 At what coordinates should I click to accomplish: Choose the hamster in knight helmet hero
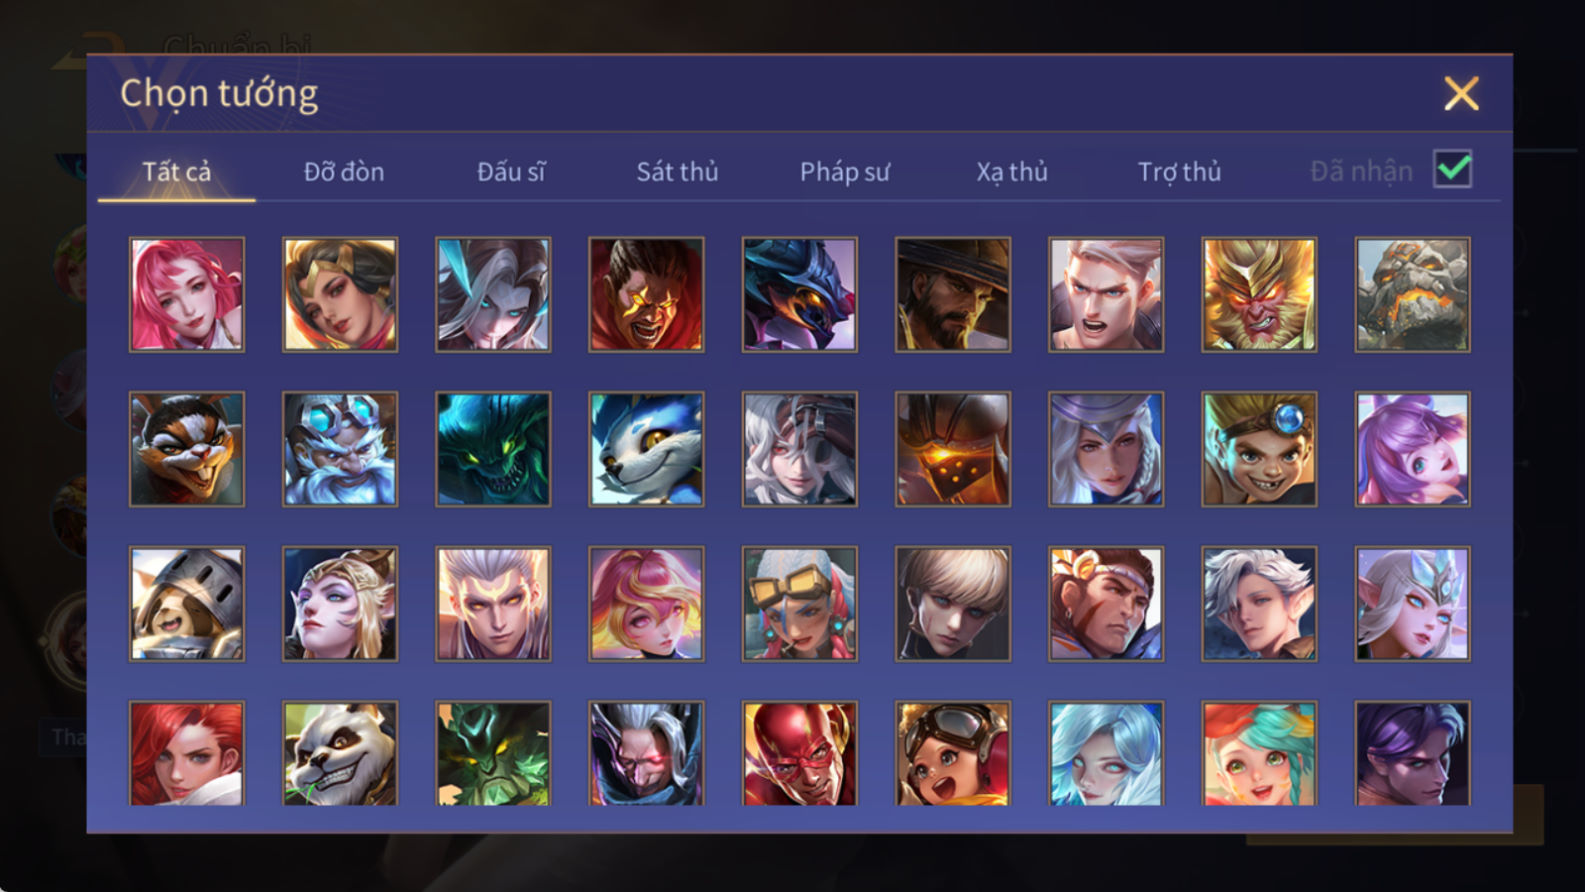pos(187,604)
